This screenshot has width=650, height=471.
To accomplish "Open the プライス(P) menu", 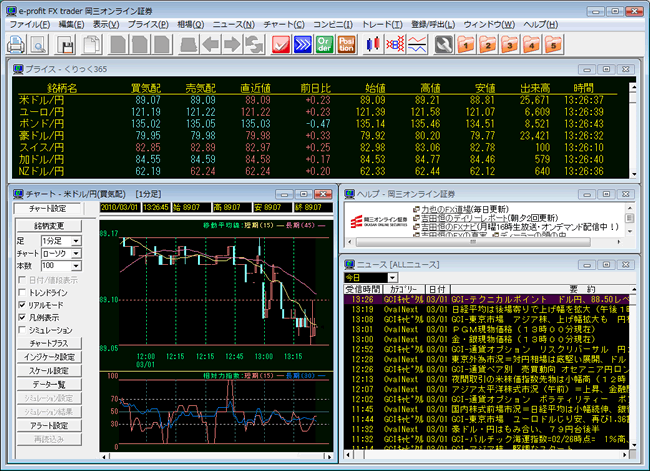I will click(148, 24).
